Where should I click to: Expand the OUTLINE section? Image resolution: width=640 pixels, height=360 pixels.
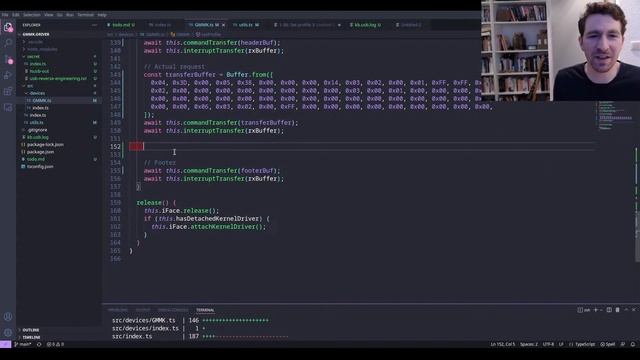click(x=31, y=330)
